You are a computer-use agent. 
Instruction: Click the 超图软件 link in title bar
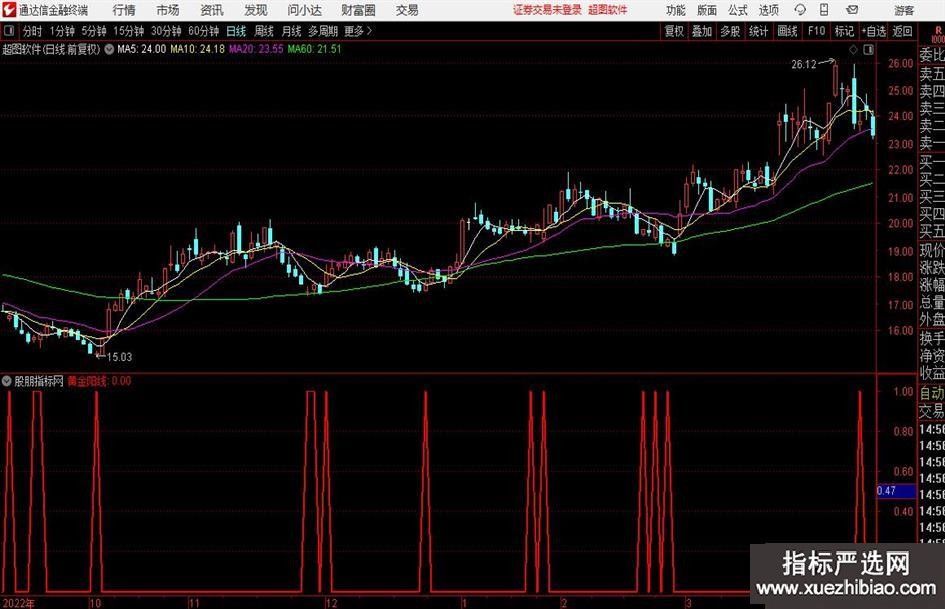click(608, 10)
